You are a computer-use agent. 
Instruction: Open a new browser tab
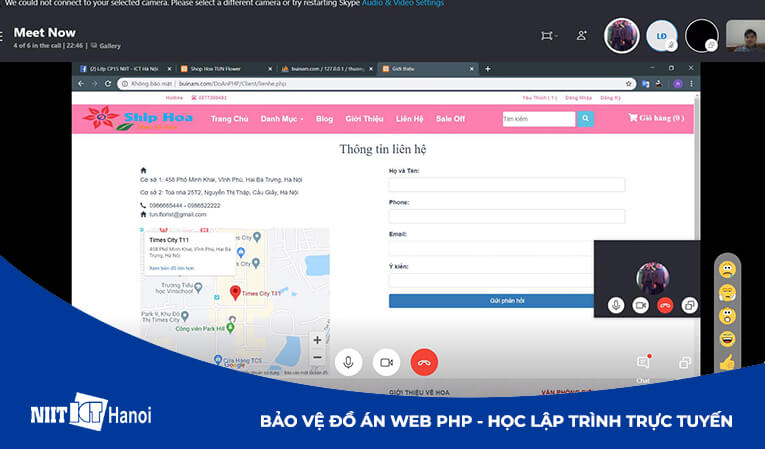point(487,69)
